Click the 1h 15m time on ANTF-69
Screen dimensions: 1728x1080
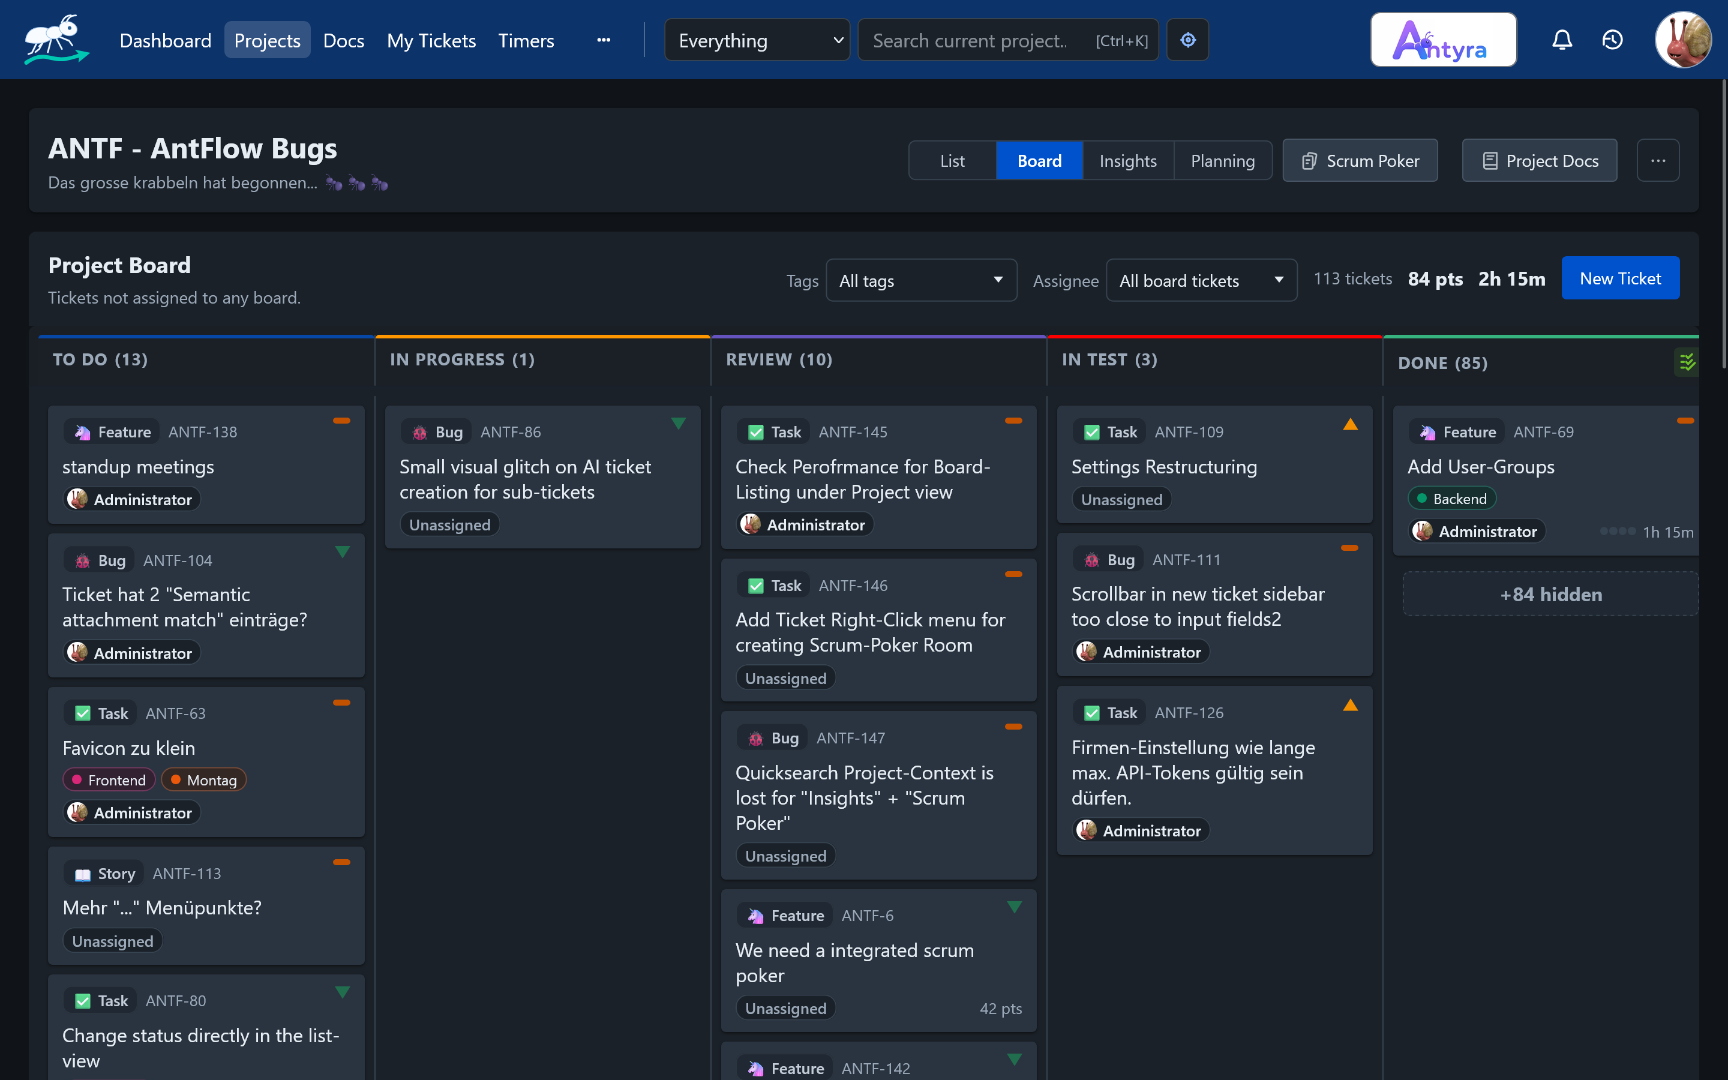(x=1668, y=532)
